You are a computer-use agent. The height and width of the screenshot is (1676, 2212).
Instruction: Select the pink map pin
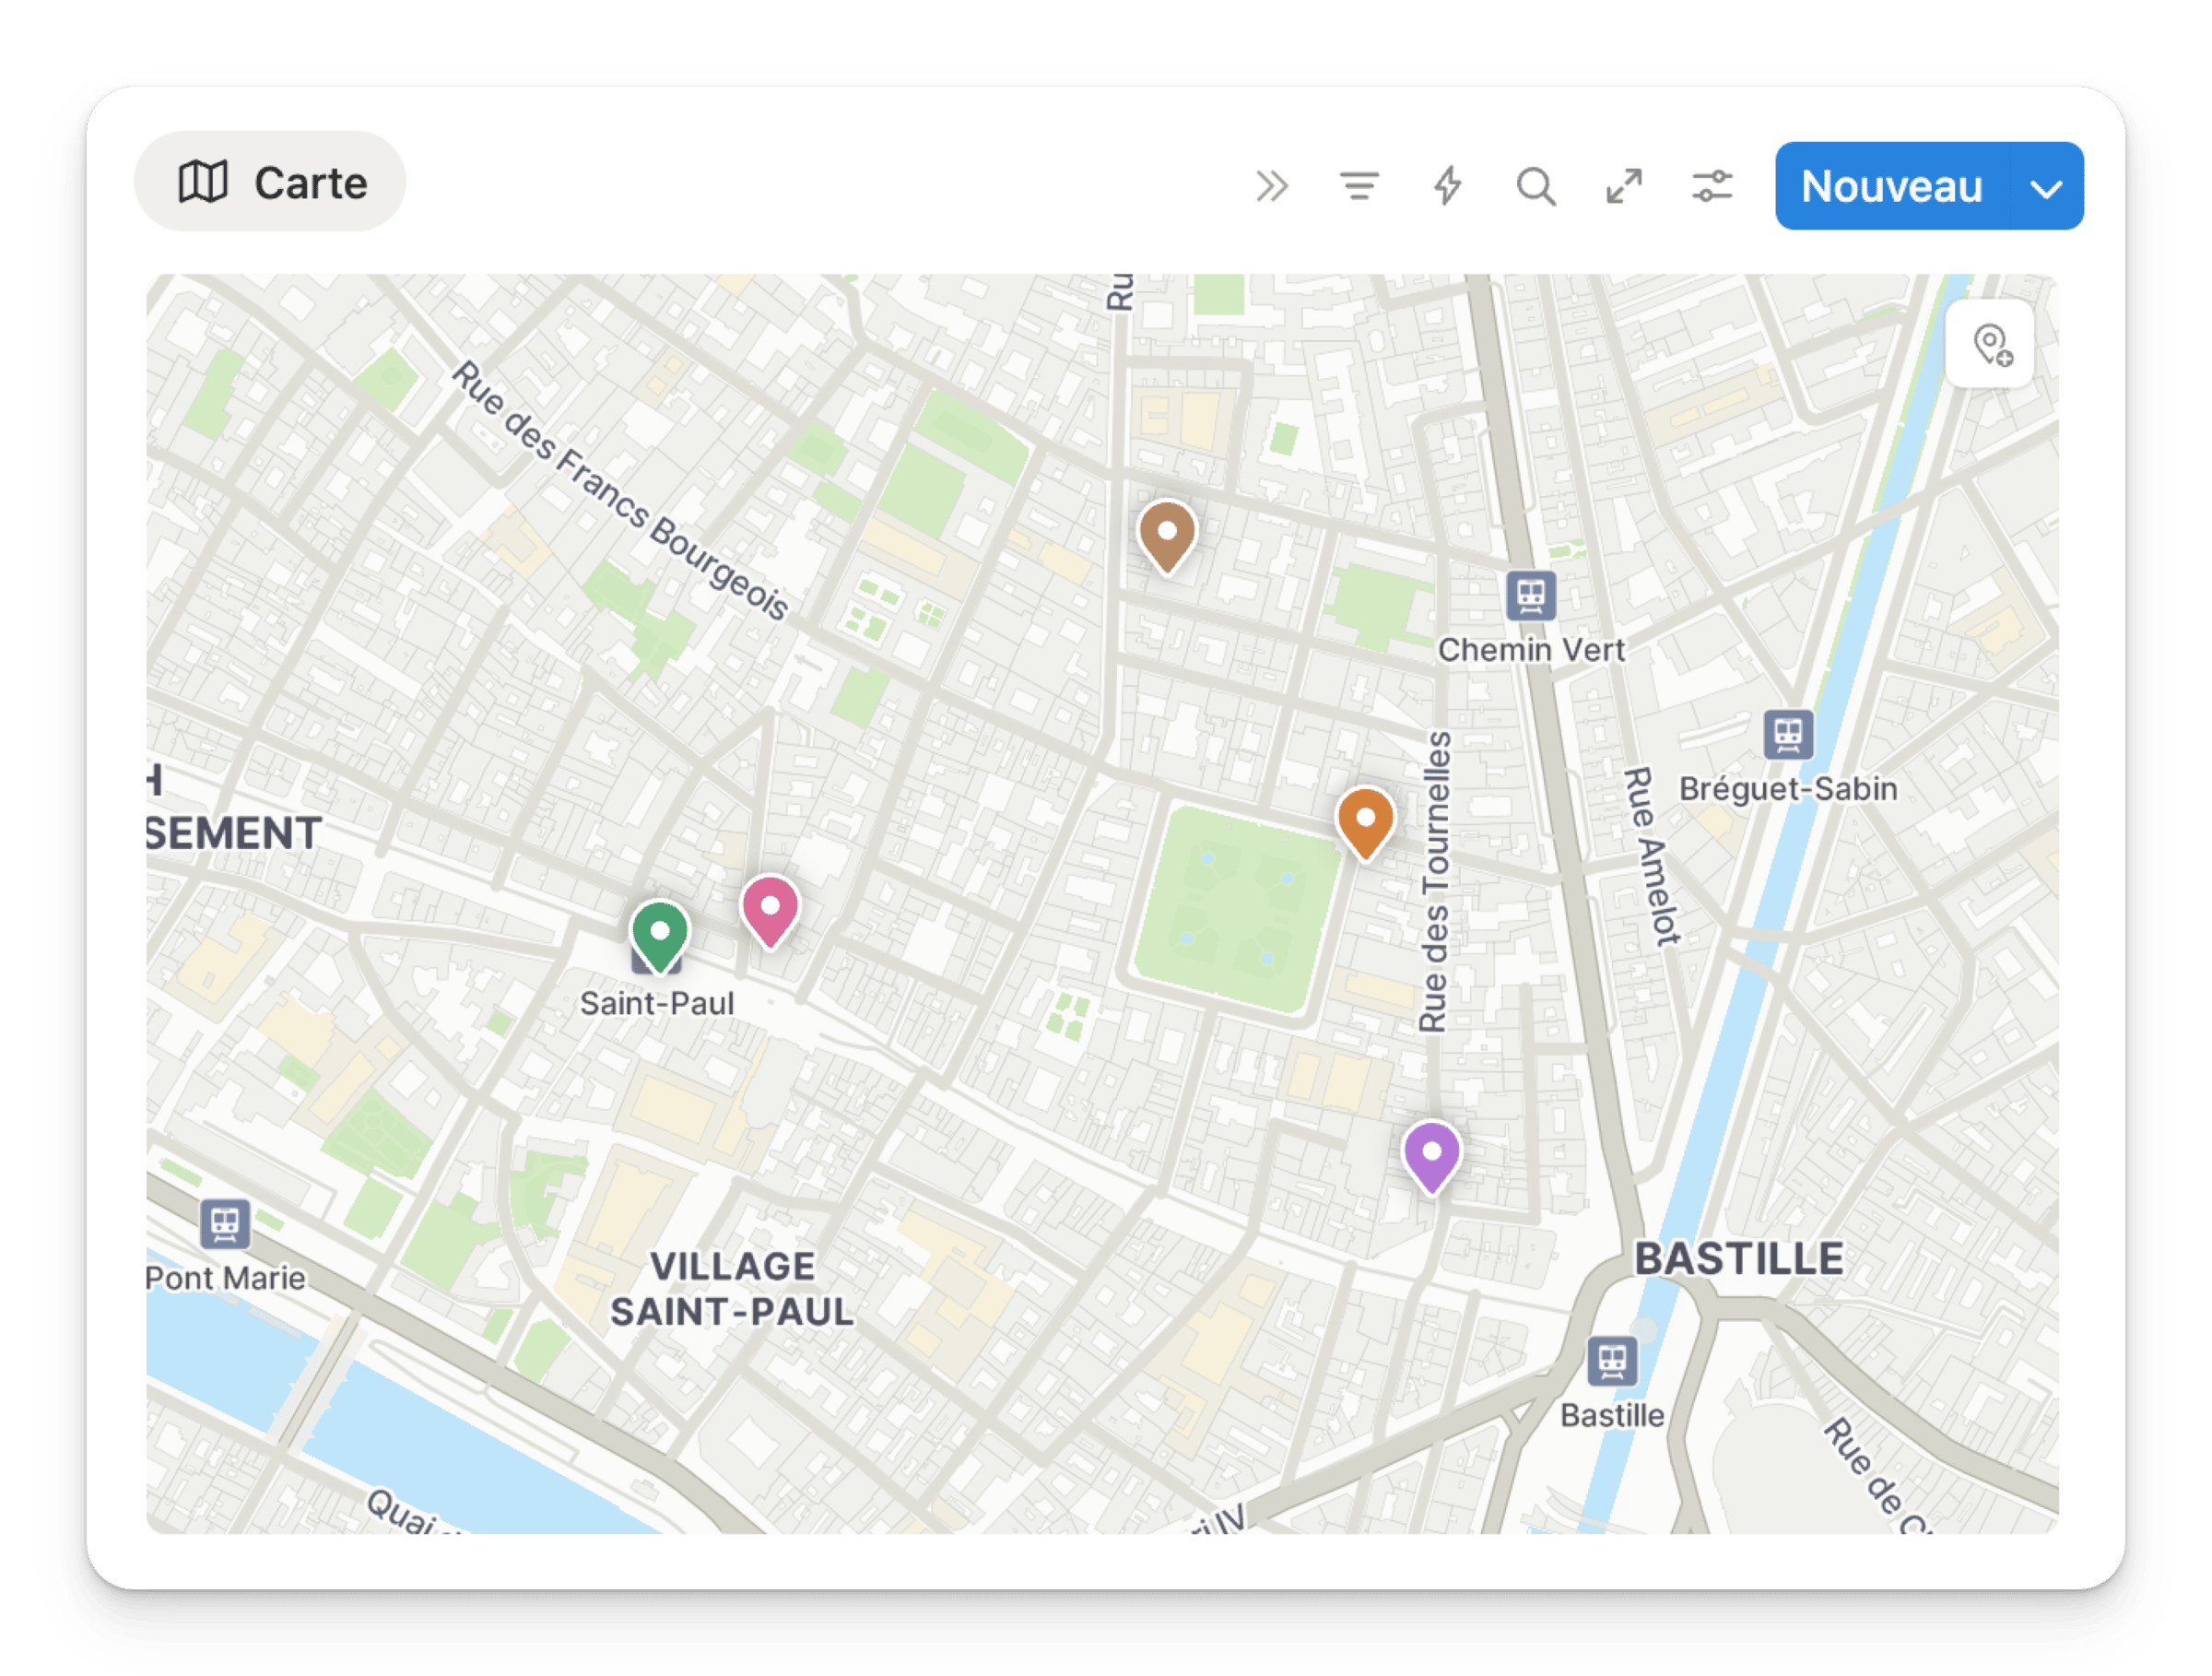coord(770,909)
